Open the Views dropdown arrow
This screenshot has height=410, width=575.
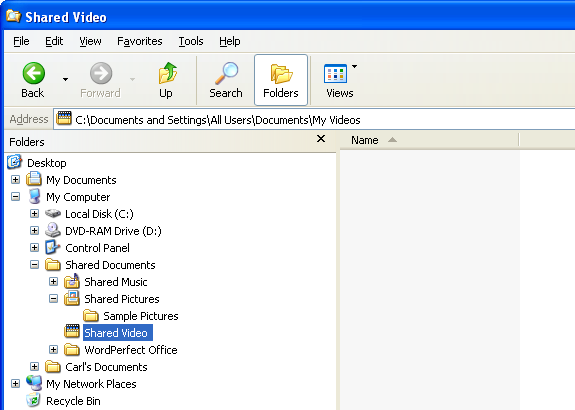coord(354,66)
